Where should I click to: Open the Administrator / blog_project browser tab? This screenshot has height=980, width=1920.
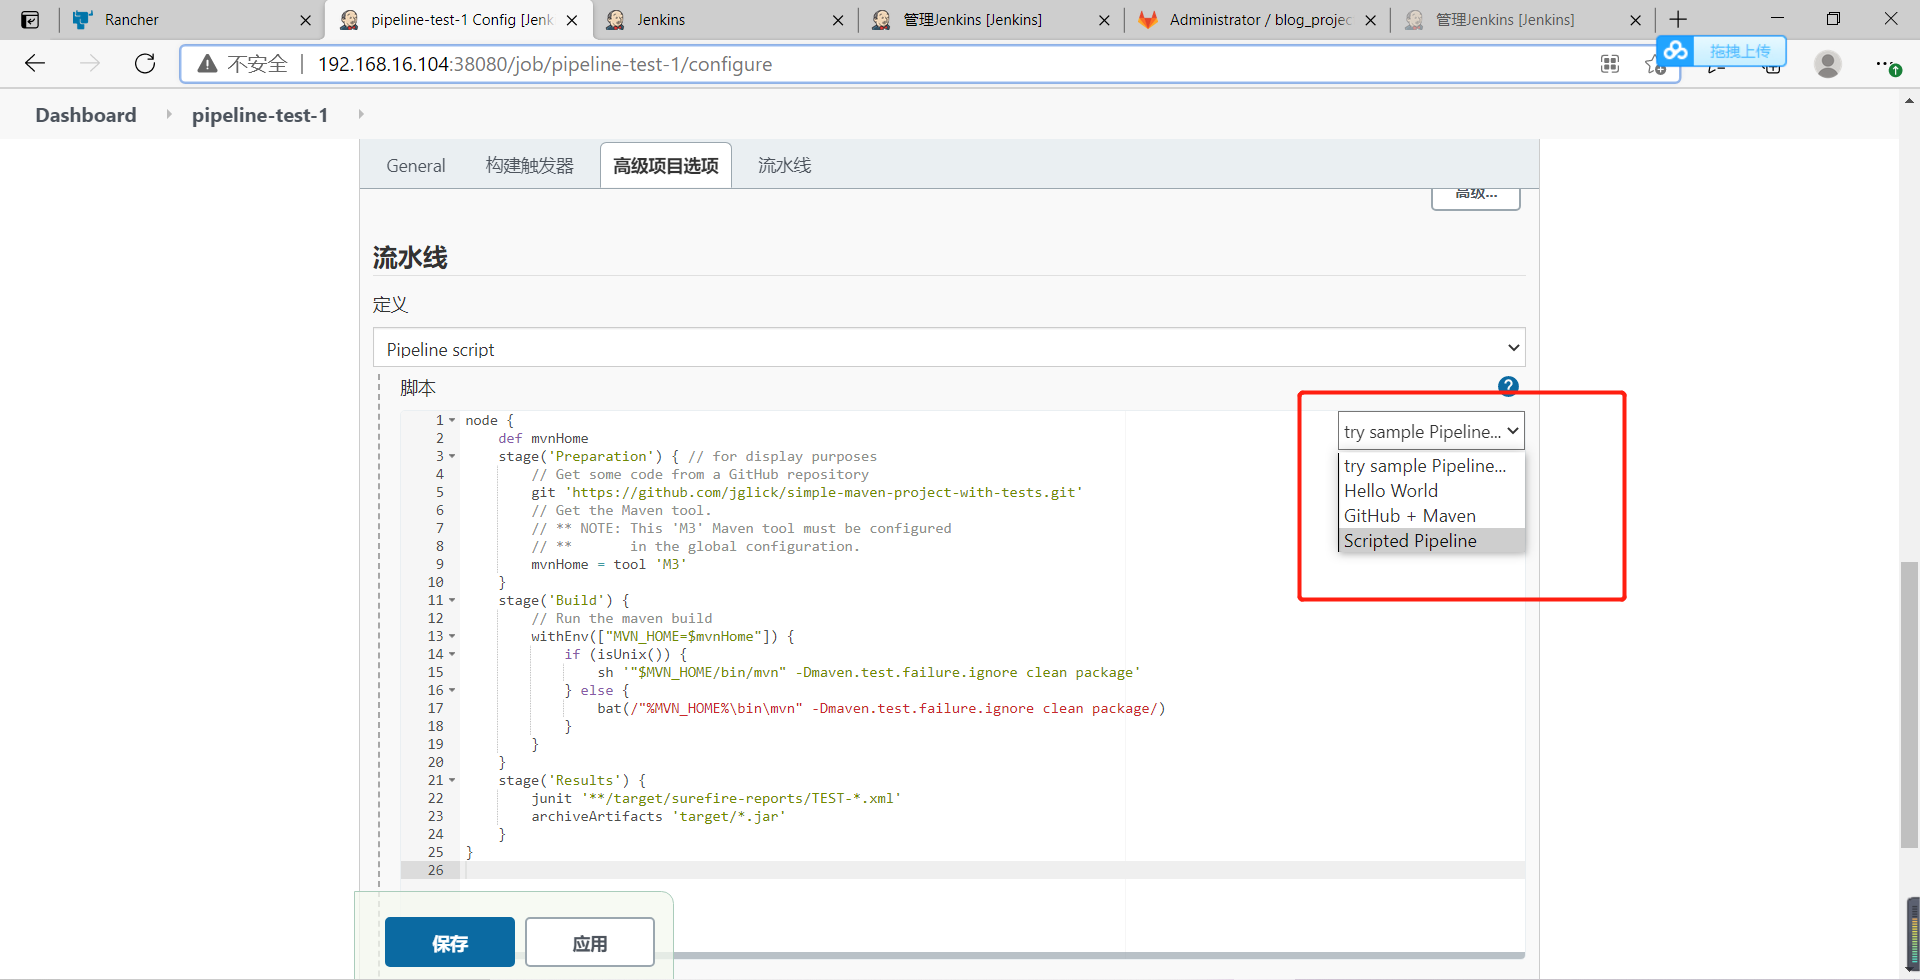[x=1257, y=20]
